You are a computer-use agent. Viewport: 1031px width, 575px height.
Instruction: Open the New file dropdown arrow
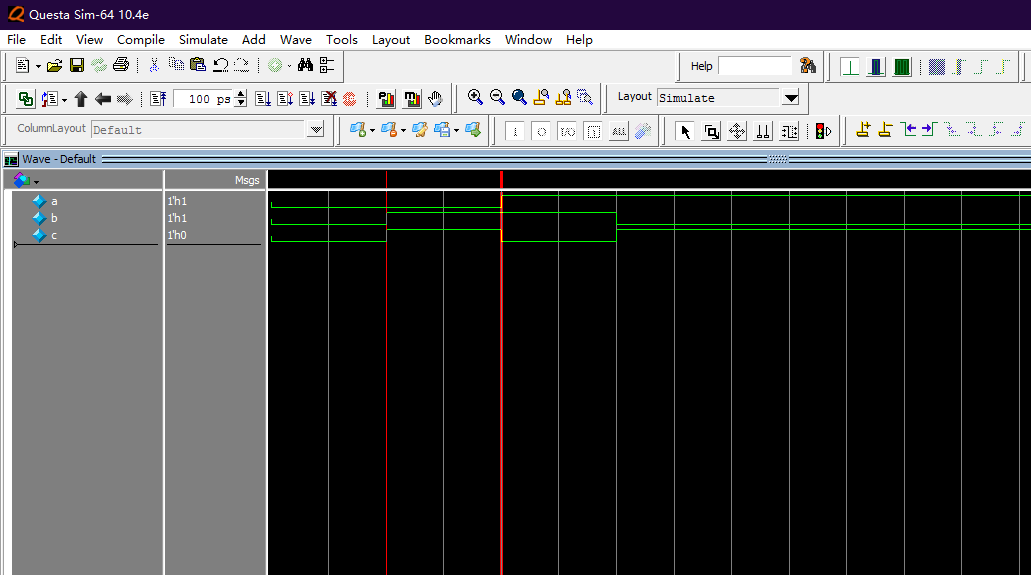tap(38, 66)
